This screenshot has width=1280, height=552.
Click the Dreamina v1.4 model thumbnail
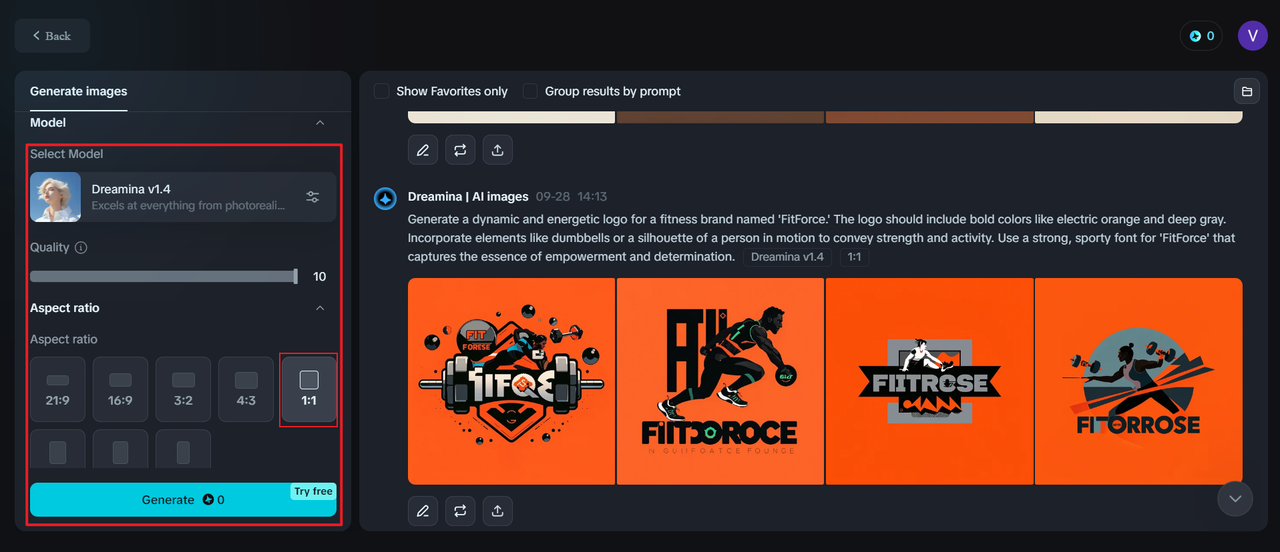(x=55, y=197)
